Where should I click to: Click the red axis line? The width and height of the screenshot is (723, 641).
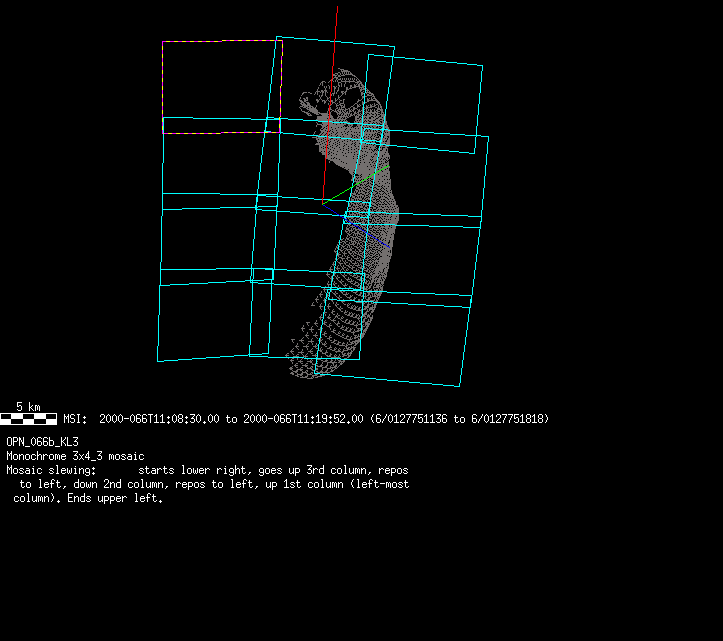[x=330, y=105]
